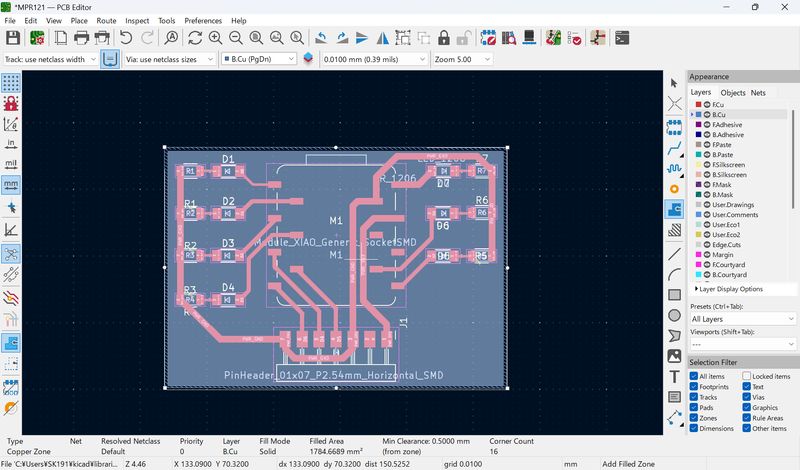This screenshot has width=800, height=470.
Task: Toggle F.Cu layer visibility eye
Action: pyautogui.click(x=707, y=105)
